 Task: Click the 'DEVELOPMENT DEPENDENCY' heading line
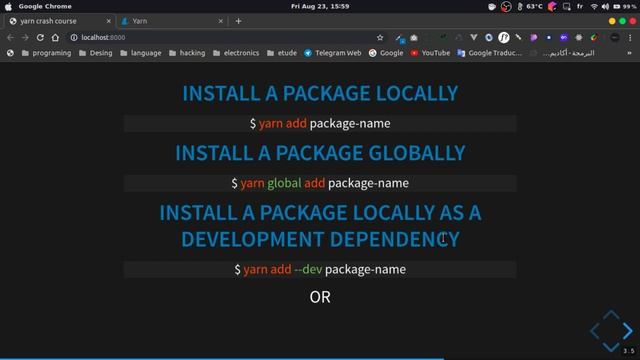point(320,239)
